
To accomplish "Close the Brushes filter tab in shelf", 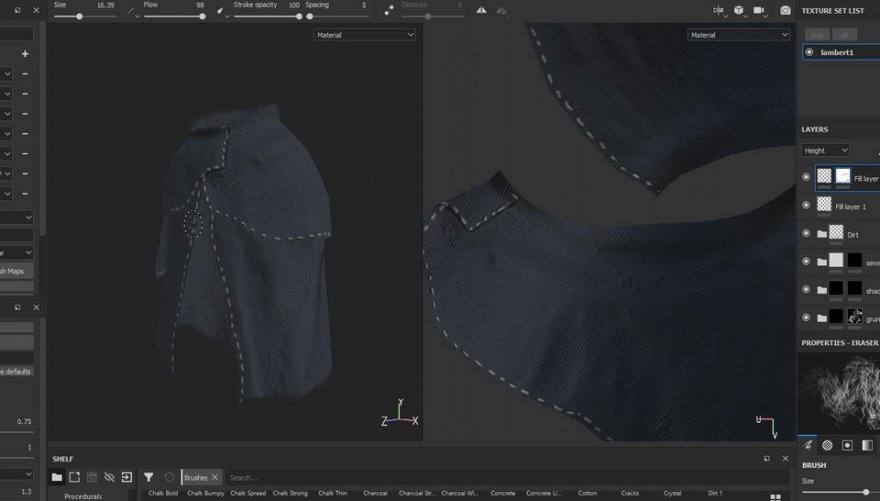I will [x=214, y=477].
